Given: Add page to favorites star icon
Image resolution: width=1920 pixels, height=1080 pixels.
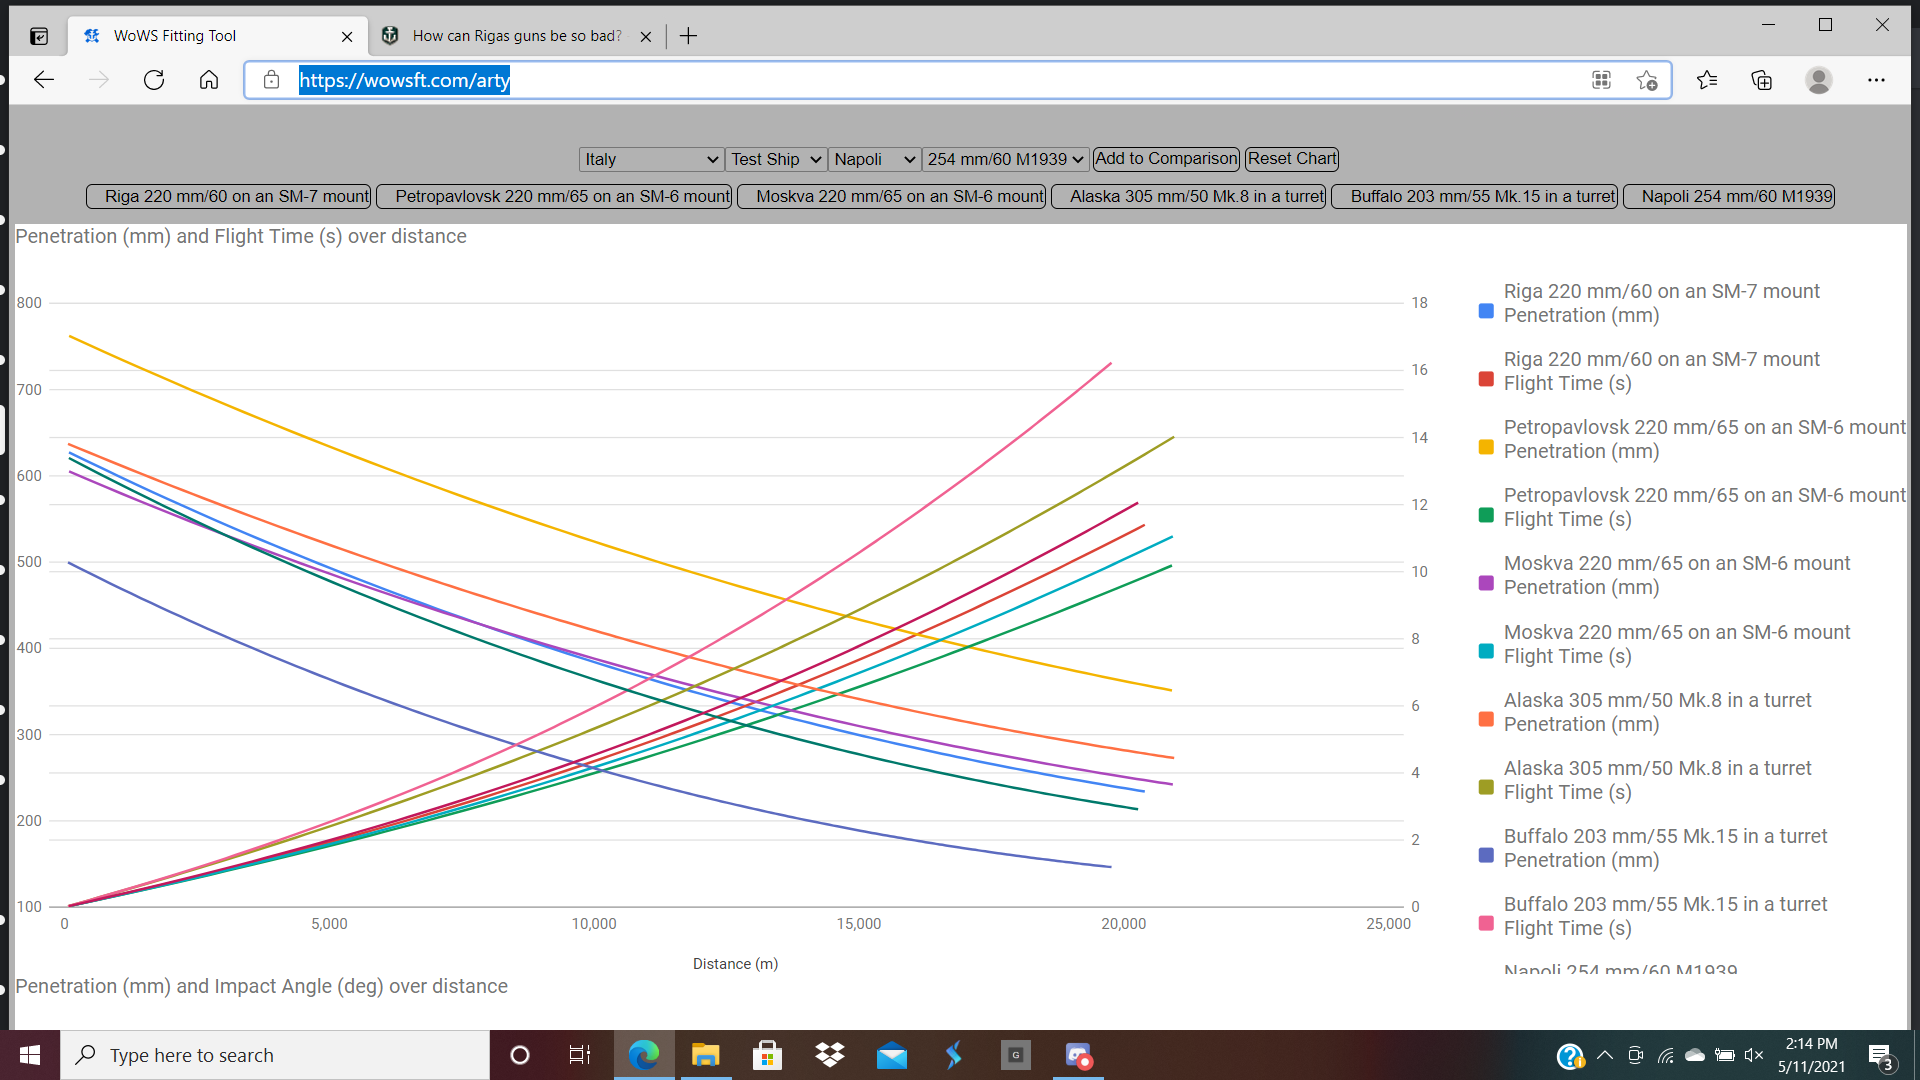Looking at the screenshot, I should (1647, 80).
